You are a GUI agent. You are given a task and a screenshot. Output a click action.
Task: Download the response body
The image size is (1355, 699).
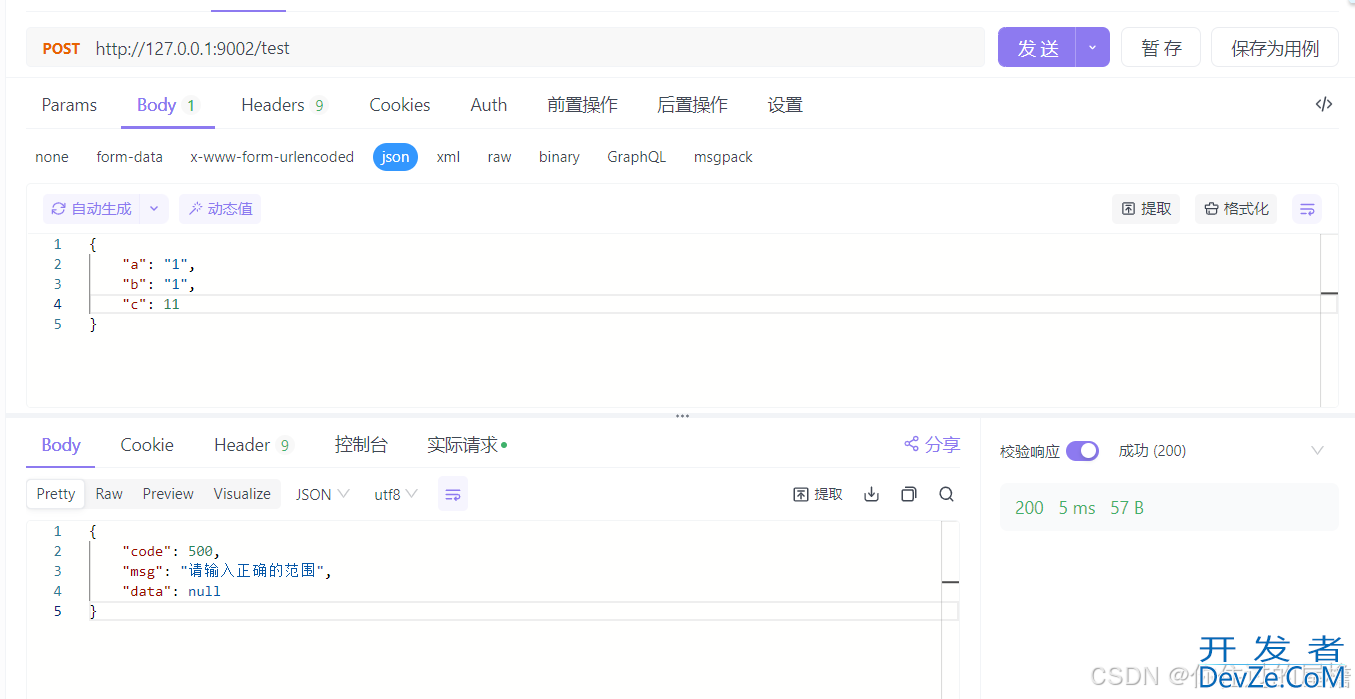pyautogui.click(x=871, y=494)
